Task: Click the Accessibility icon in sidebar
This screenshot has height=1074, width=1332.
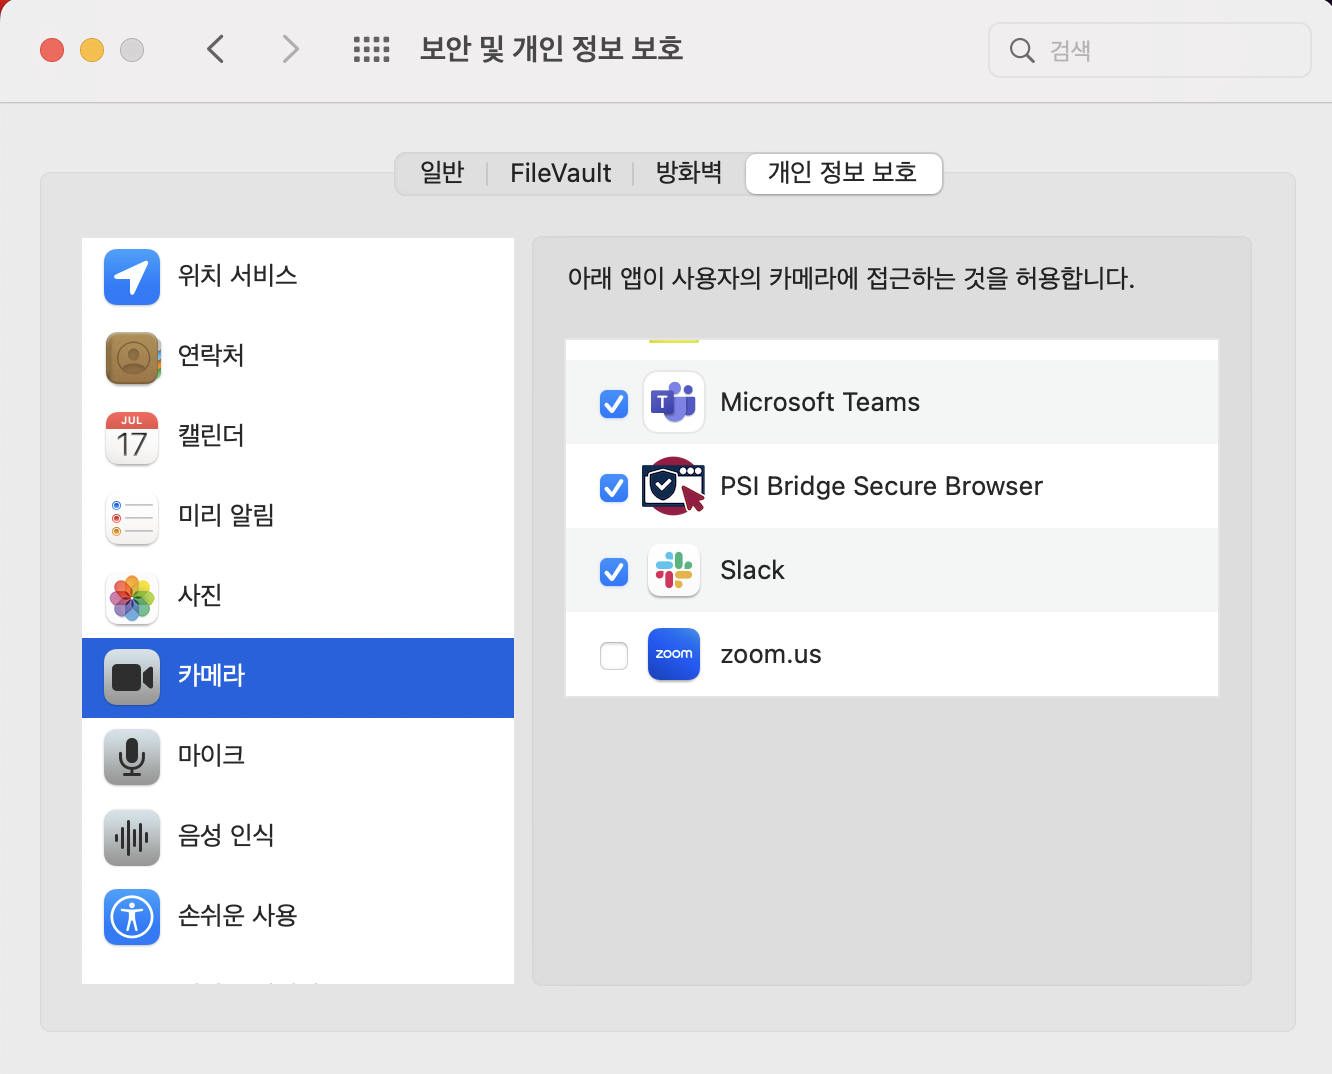Action: tap(132, 917)
